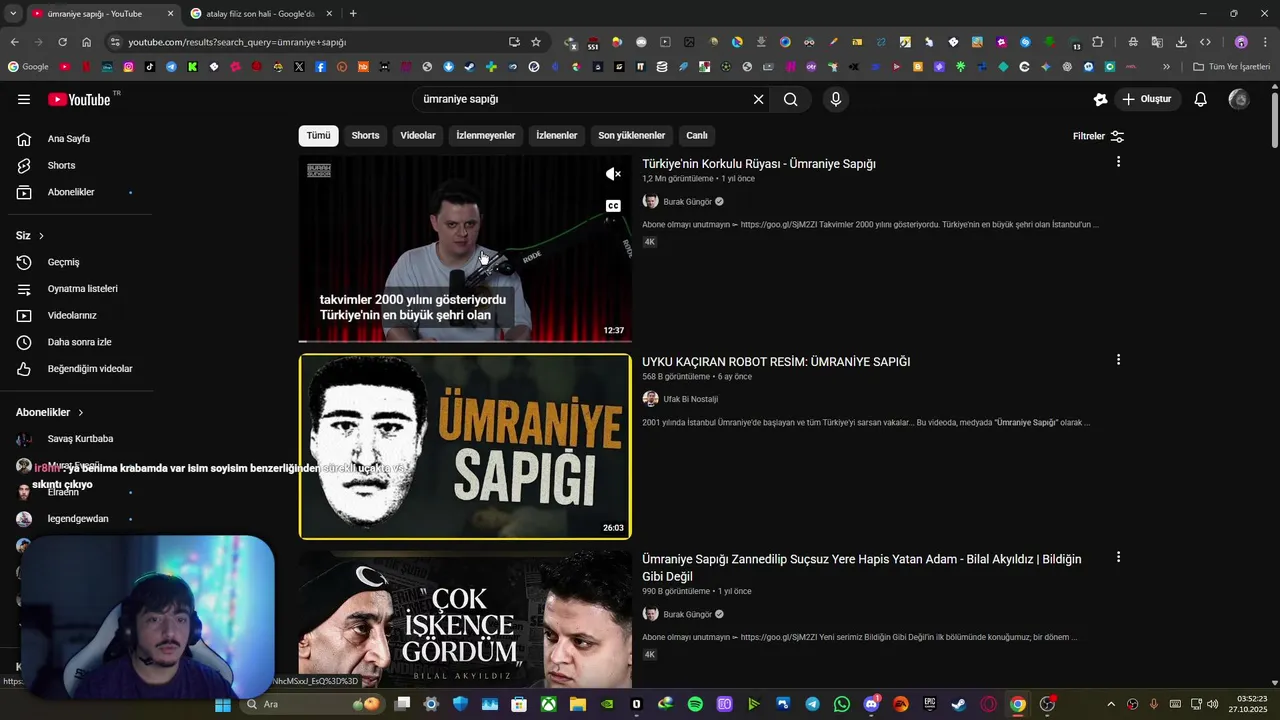This screenshot has height=720, width=1280.
Task: Open the tab search dropdown arrow
Action: (x=12, y=14)
